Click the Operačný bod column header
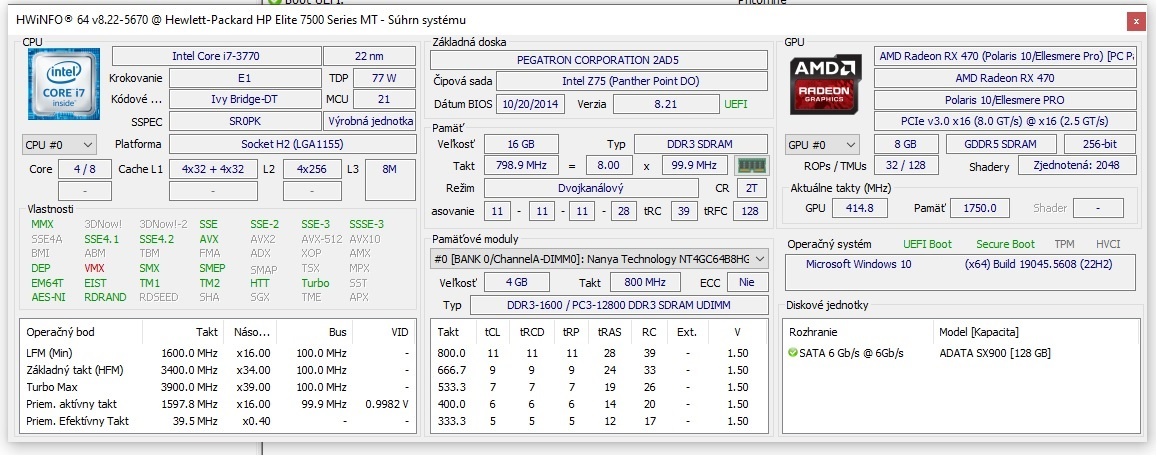Image resolution: width=1157 pixels, height=456 pixels. click(x=81, y=332)
